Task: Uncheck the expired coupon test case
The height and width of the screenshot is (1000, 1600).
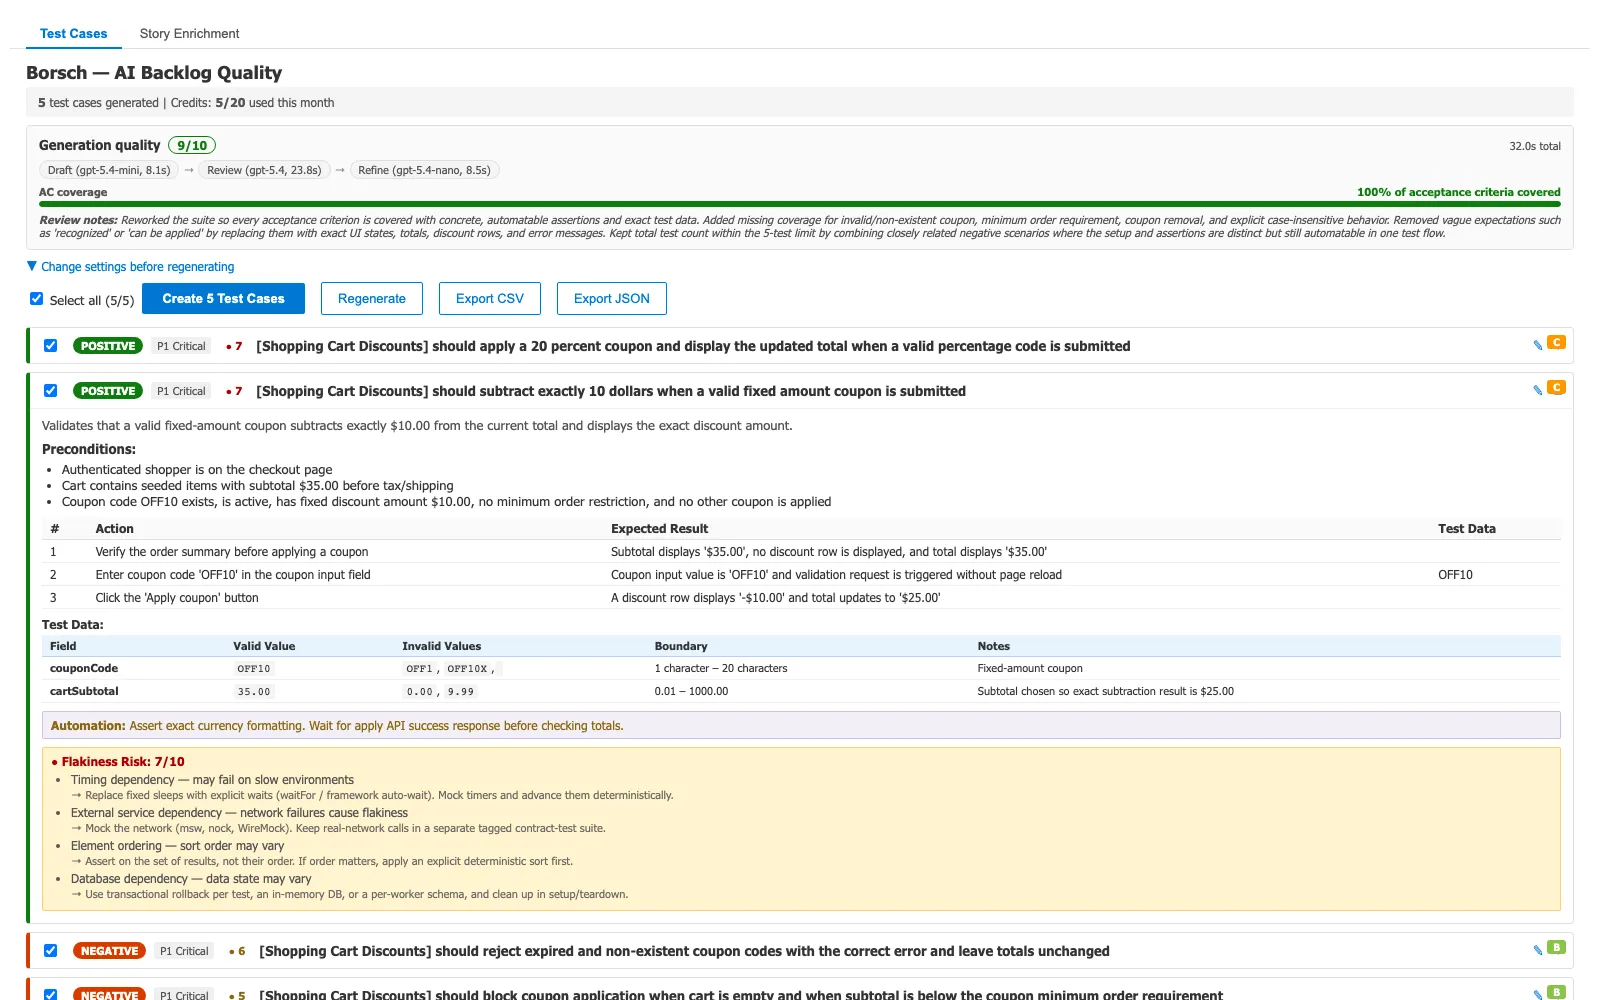Action: [51, 951]
